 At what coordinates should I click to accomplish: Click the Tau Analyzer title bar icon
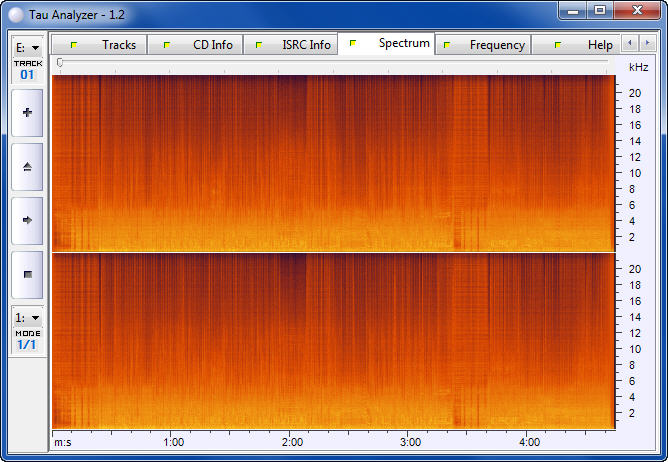click(x=17, y=11)
